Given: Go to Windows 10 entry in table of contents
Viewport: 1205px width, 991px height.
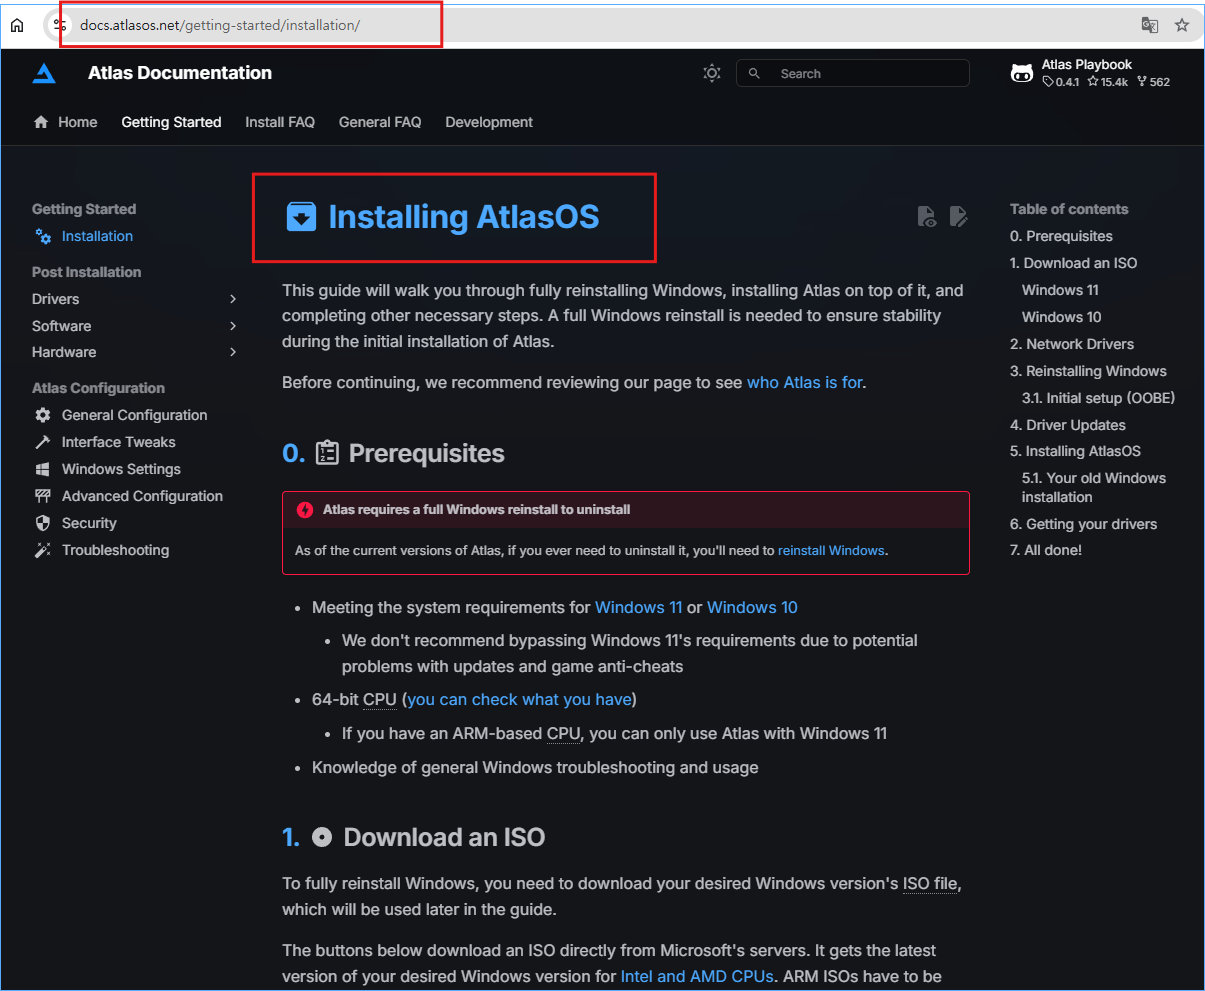Looking at the screenshot, I should pyautogui.click(x=1061, y=317).
